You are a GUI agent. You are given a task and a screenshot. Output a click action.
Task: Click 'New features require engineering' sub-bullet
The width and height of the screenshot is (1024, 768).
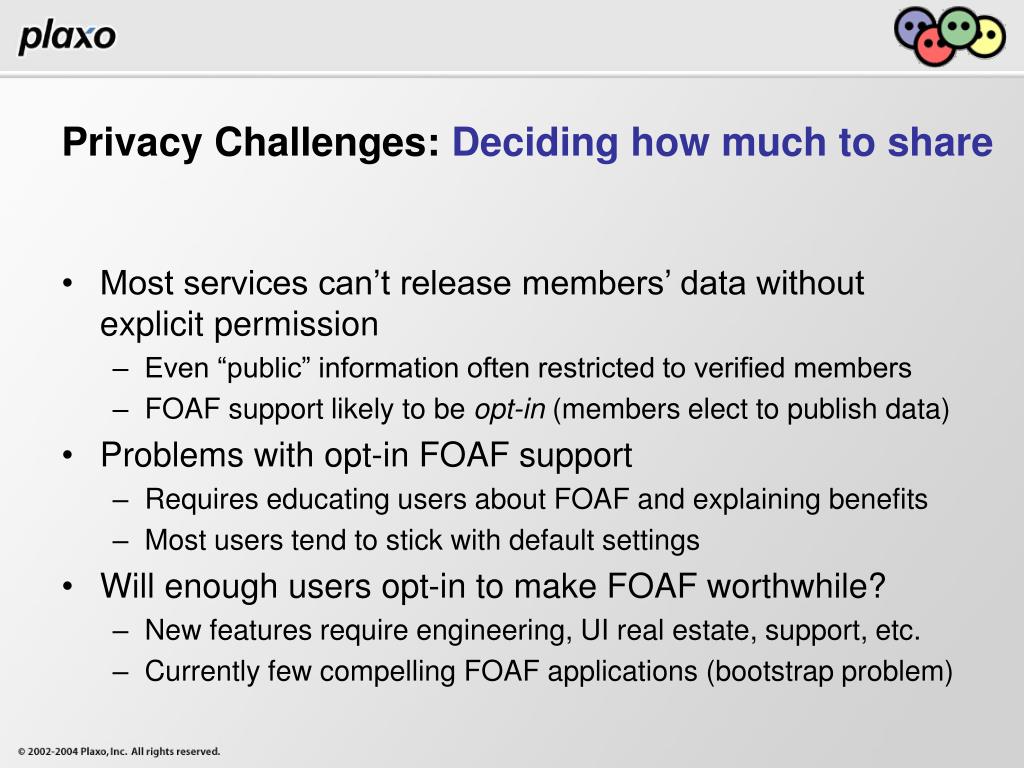pos(532,630)
